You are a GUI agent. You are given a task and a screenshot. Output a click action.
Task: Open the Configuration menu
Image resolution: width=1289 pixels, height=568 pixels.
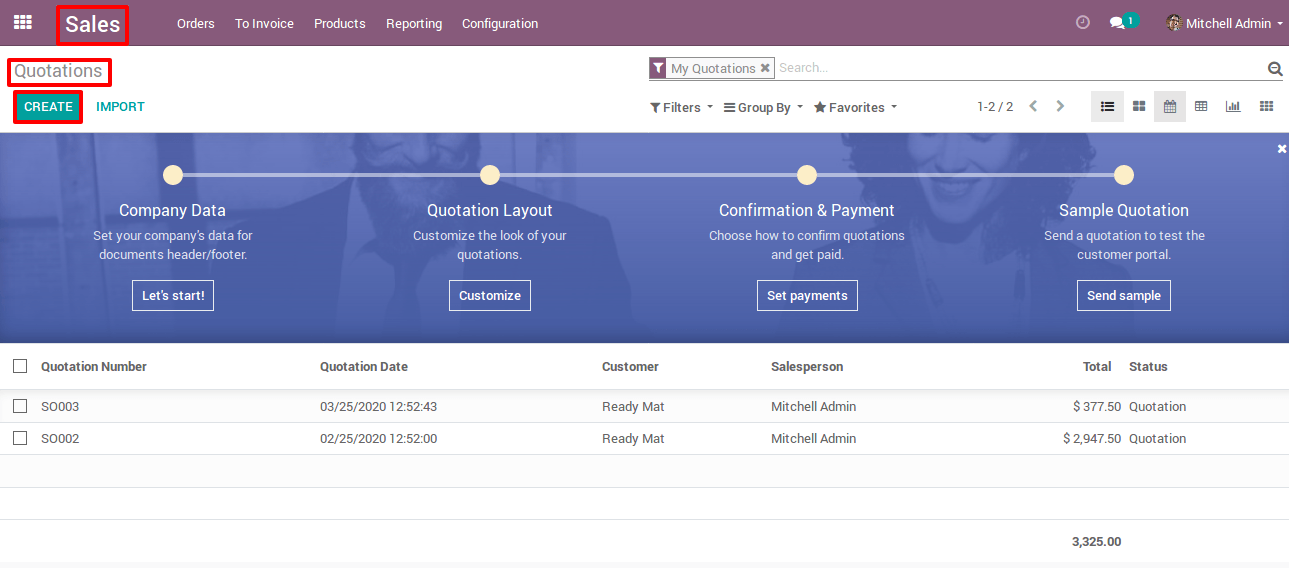[x=500, y=23]
